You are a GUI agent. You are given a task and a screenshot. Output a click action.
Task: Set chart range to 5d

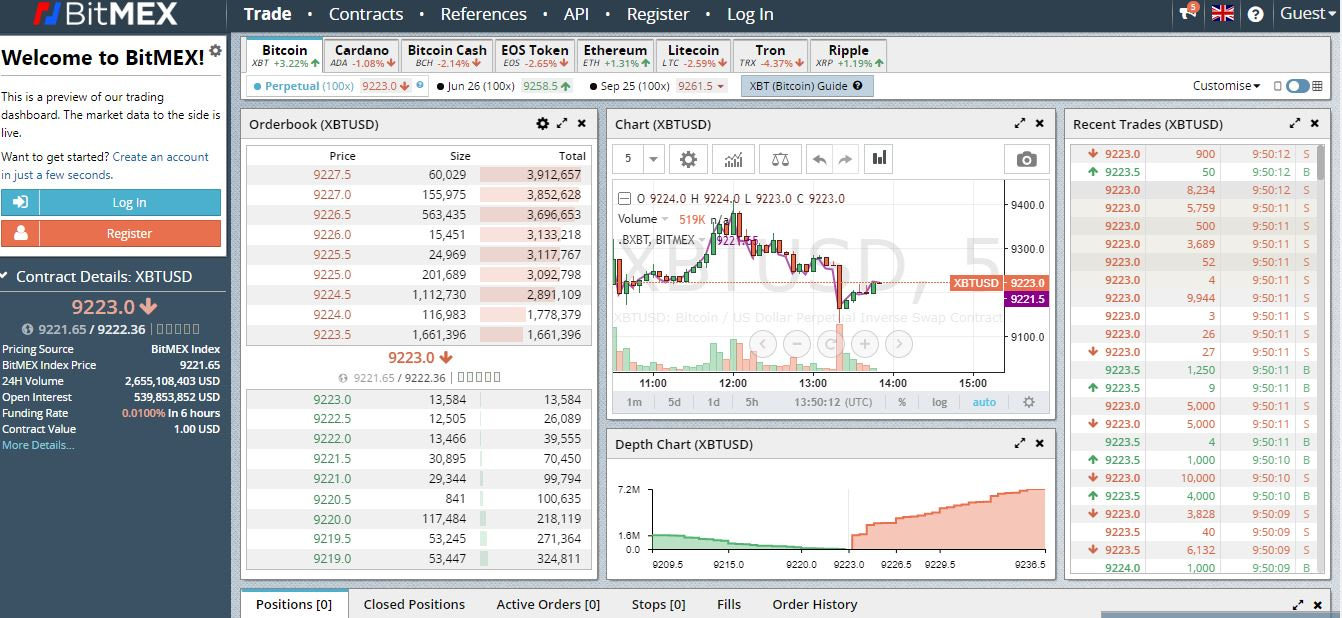[674, 402]
